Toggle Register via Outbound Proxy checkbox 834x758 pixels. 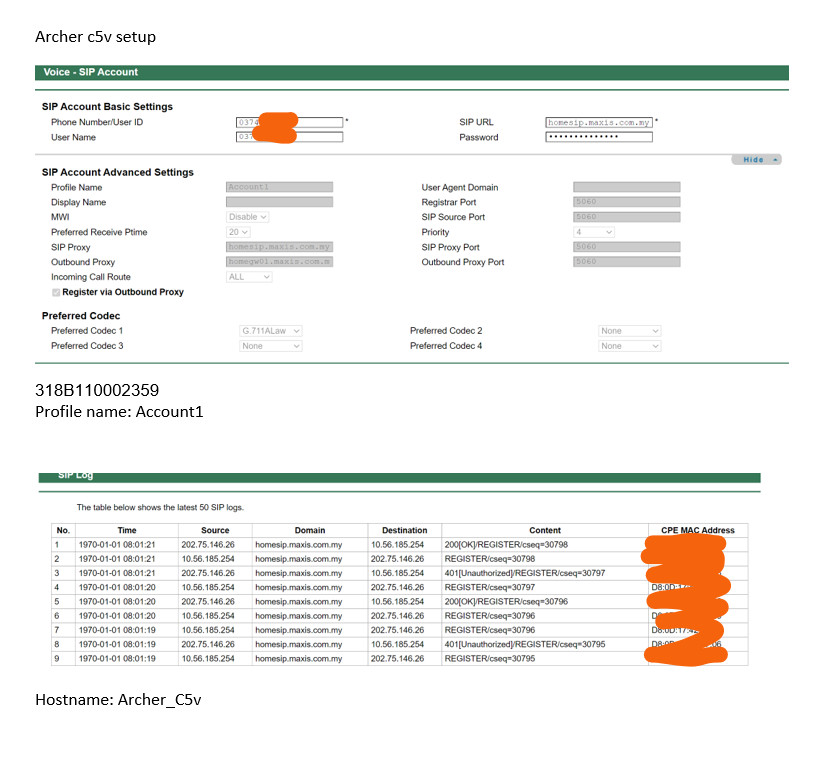point(56,292)
